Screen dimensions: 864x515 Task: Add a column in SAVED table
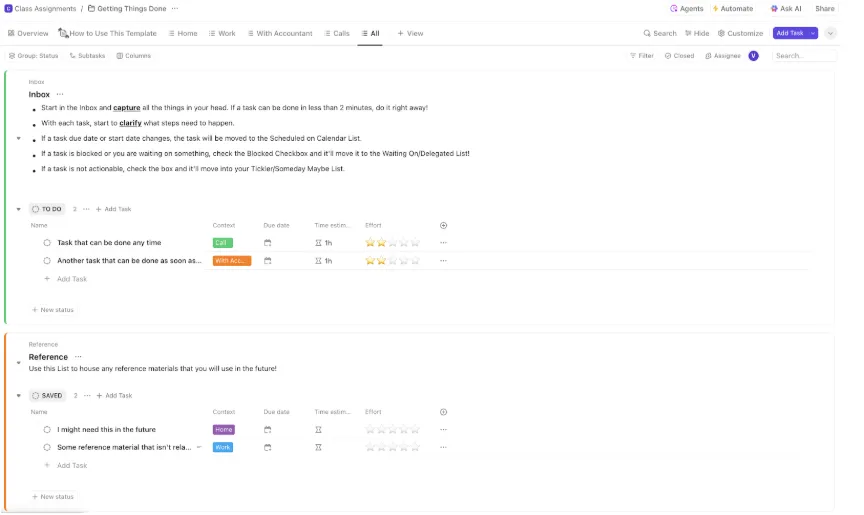[x=444, y=412]
